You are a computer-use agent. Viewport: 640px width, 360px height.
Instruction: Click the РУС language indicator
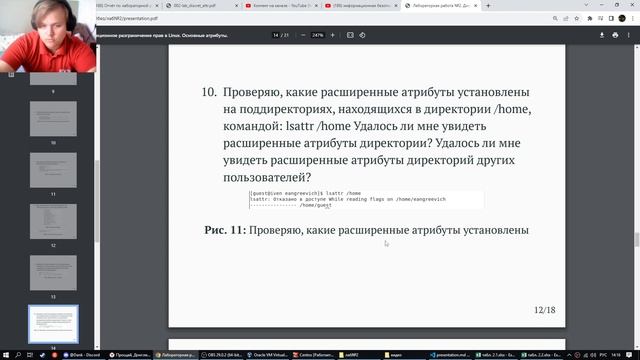603,355
